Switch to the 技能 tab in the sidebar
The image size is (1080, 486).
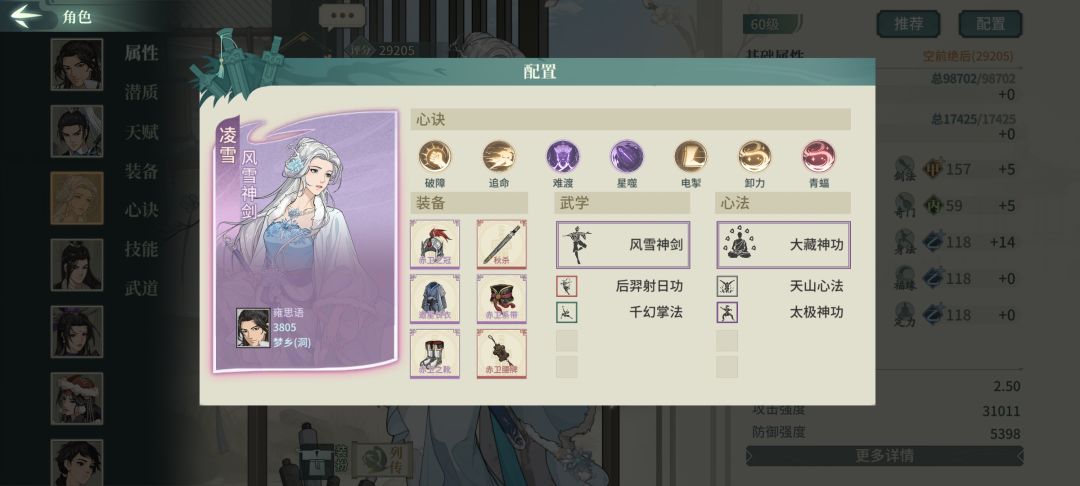(x=141, y=249)
